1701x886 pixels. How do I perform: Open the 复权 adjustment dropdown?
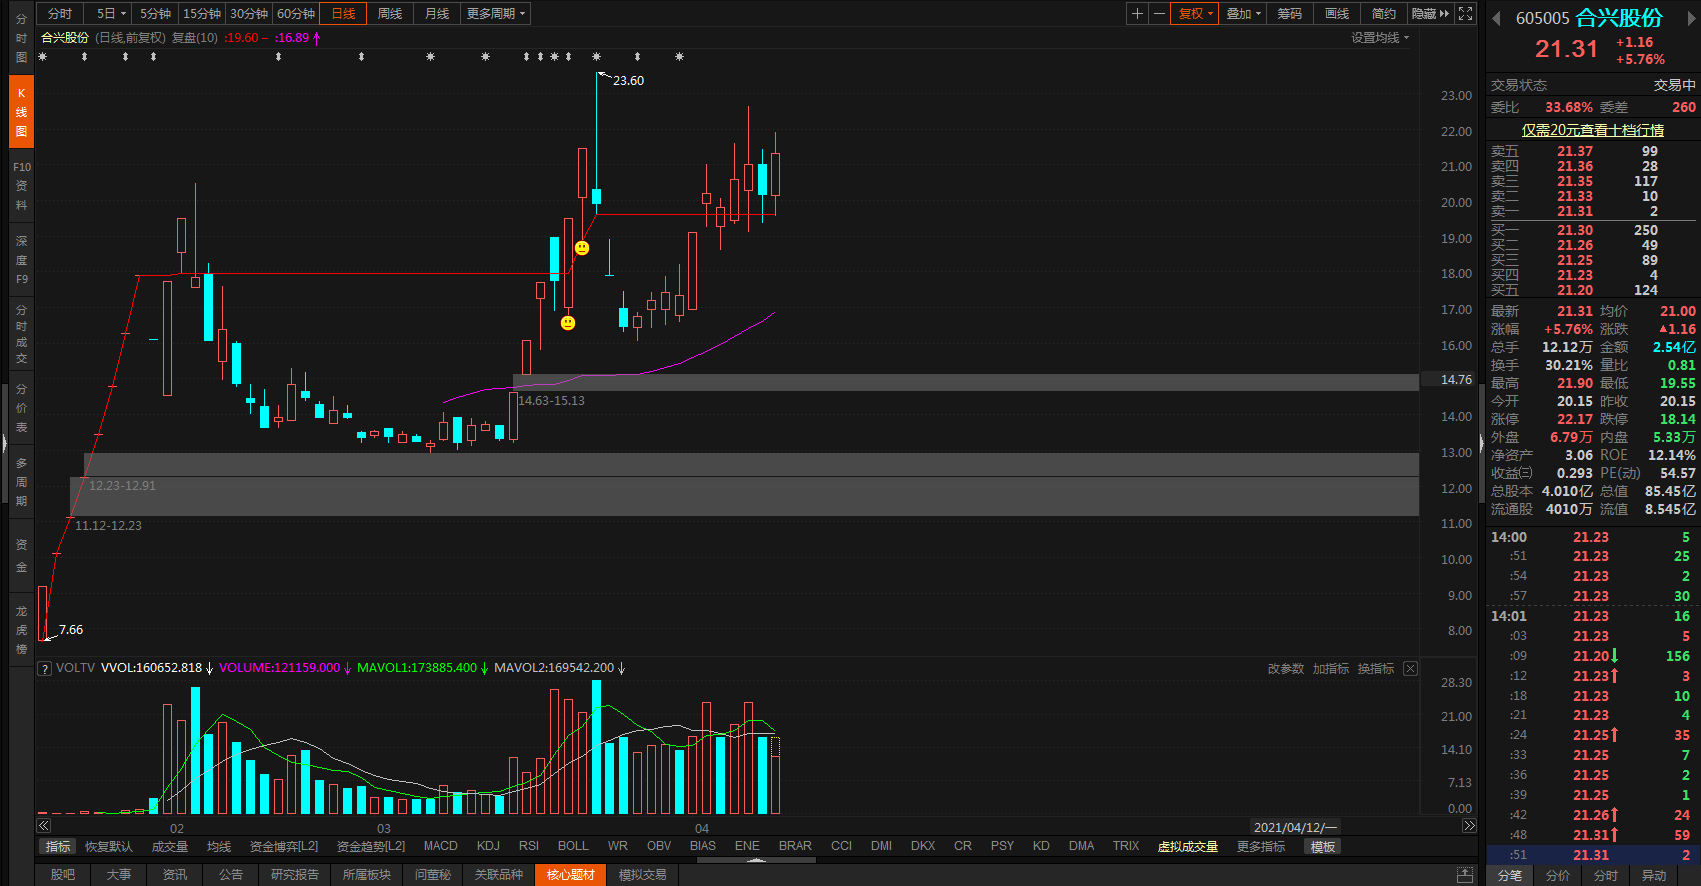coord(1195,13)
